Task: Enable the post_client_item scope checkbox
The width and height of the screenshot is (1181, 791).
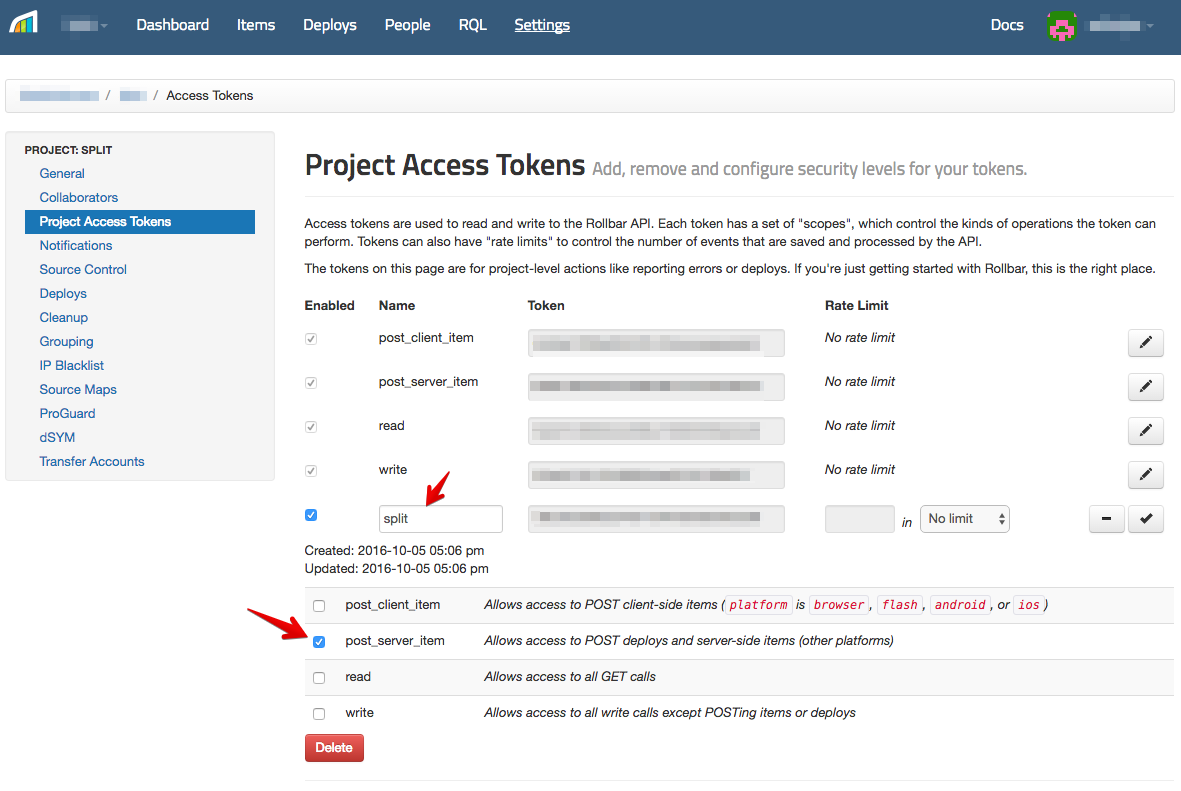Action: [319, 606]
